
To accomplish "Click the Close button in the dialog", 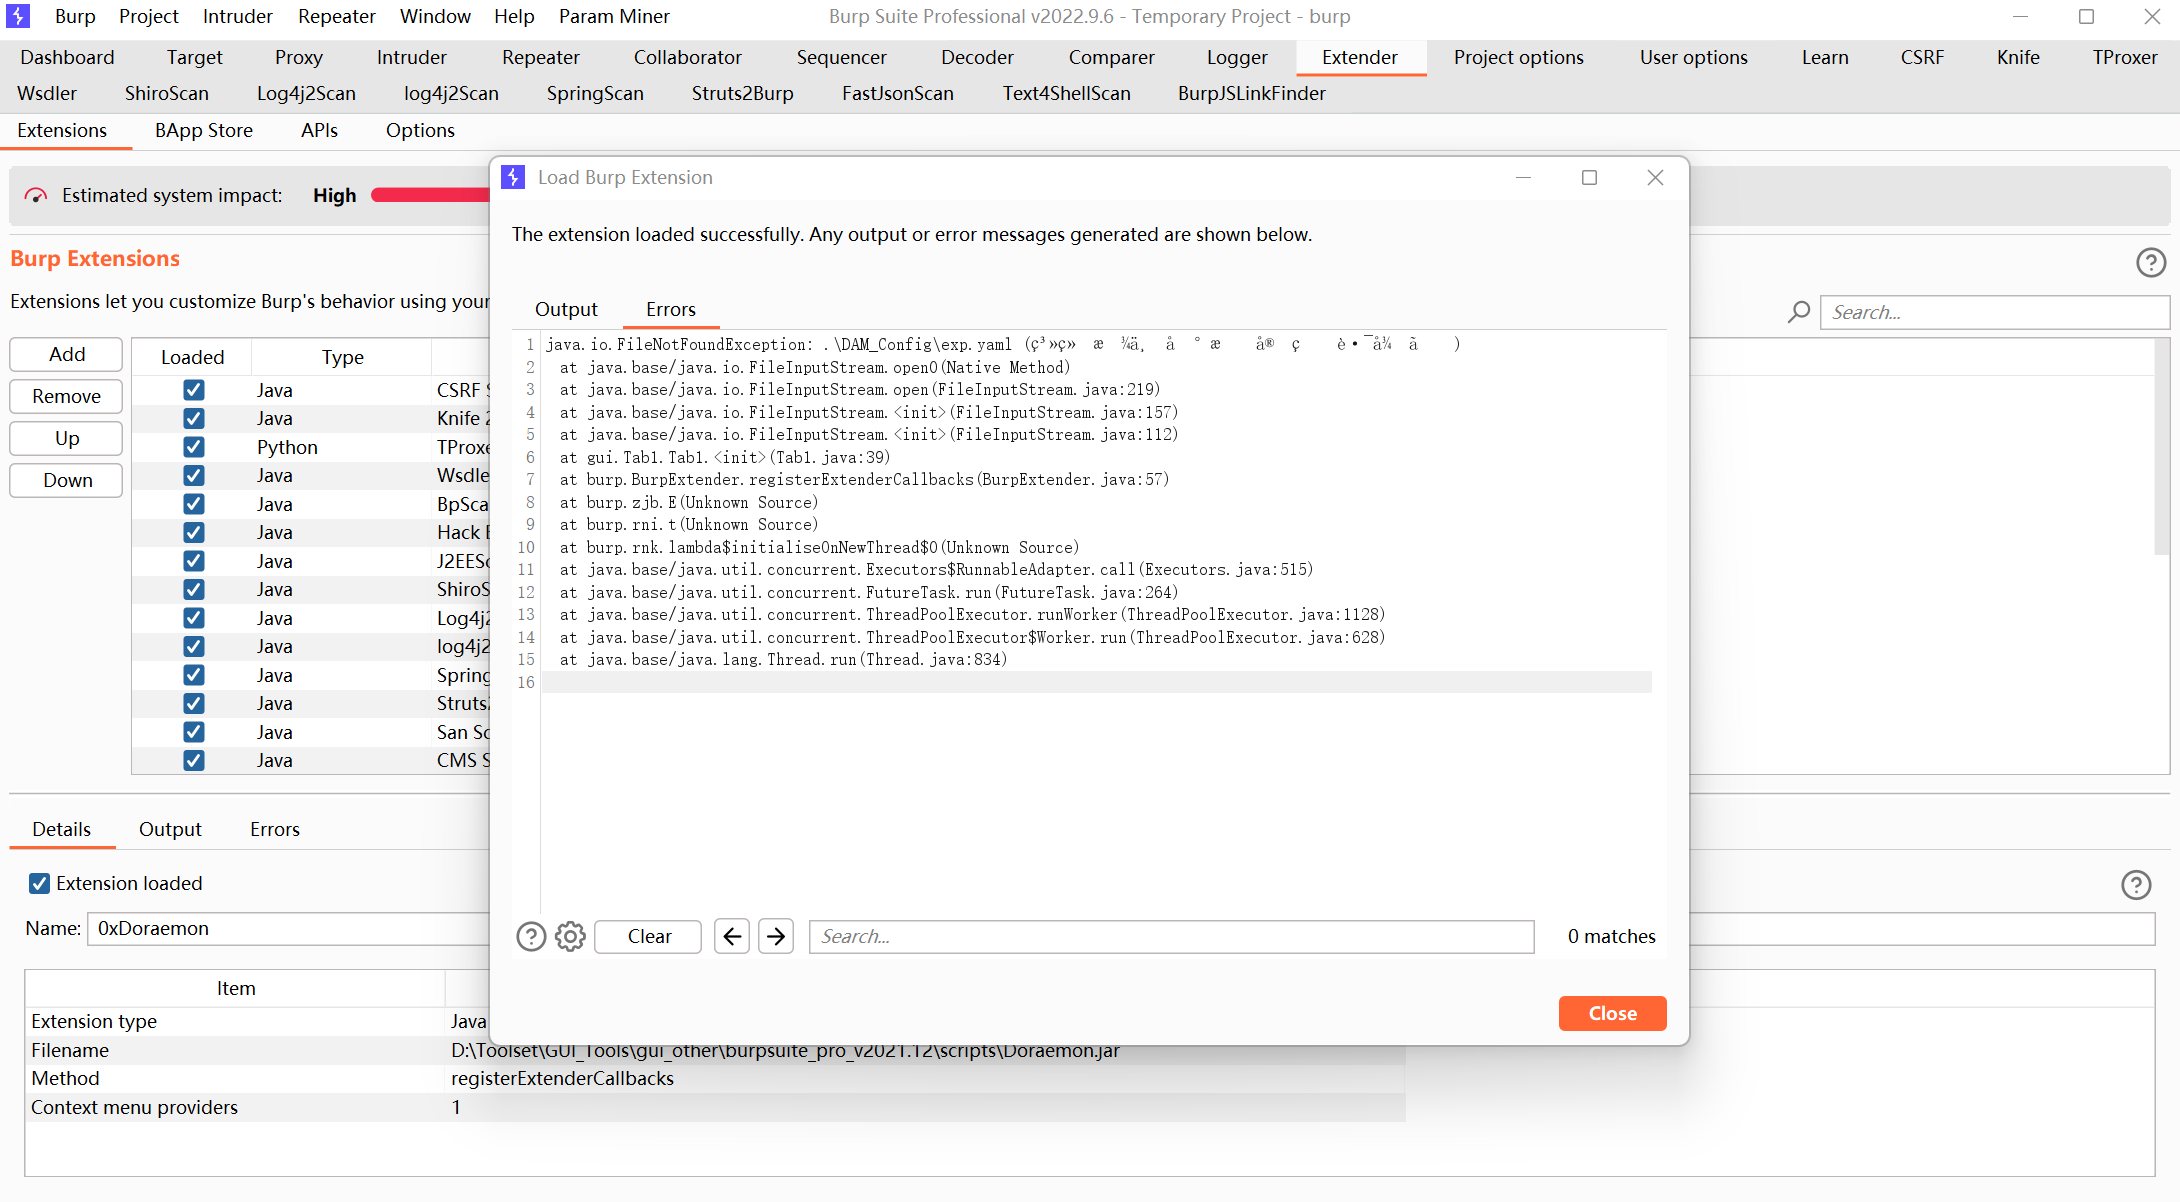I will click(1612, 1013).
